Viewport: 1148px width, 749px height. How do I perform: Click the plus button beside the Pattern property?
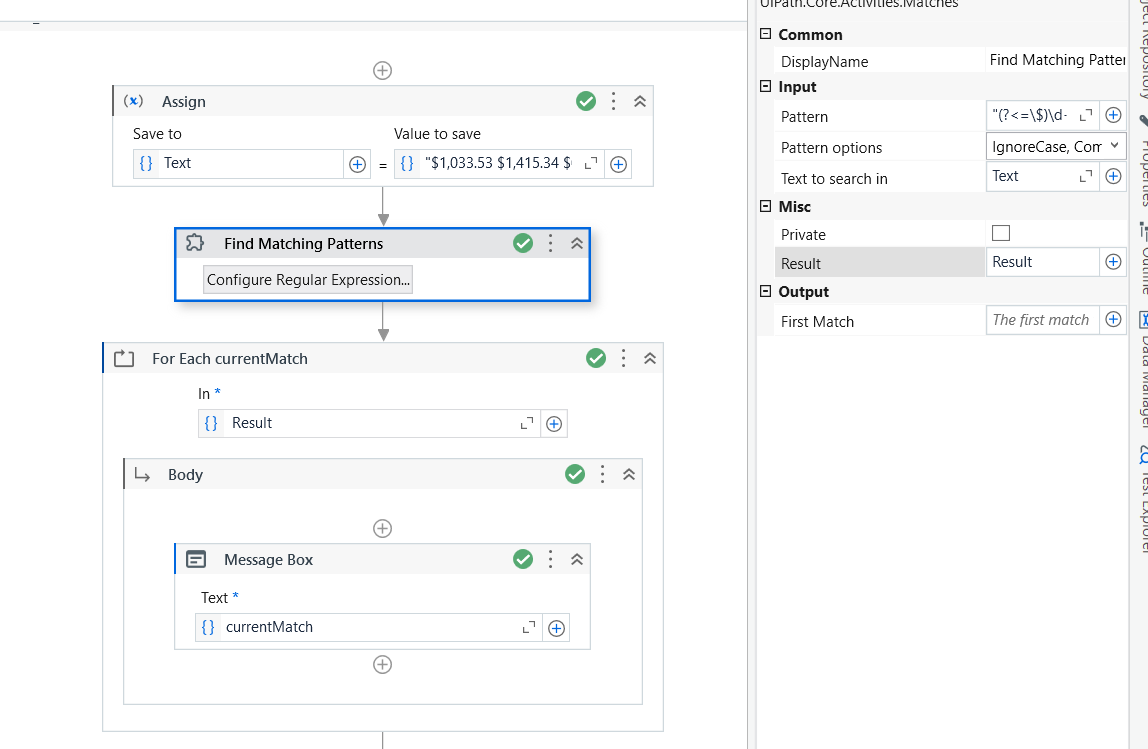tap(1113, 115)
